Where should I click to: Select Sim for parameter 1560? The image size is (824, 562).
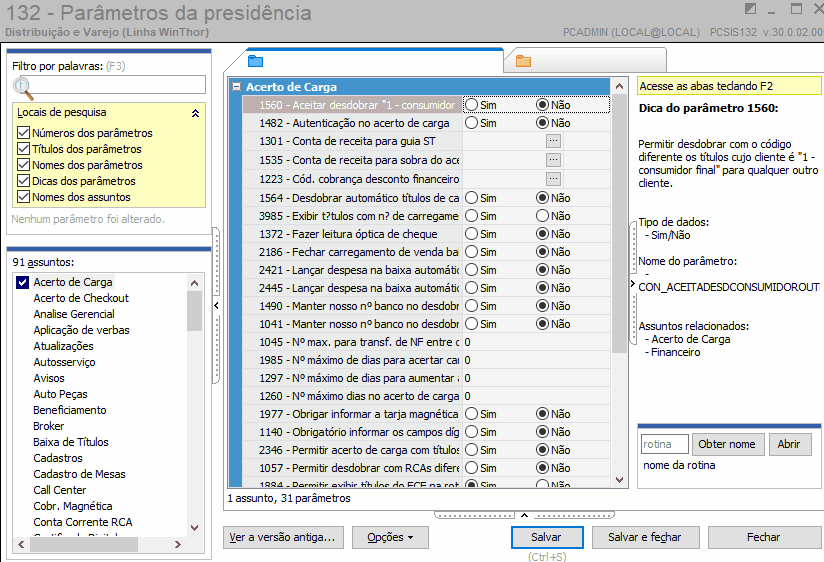click(472, 105)
